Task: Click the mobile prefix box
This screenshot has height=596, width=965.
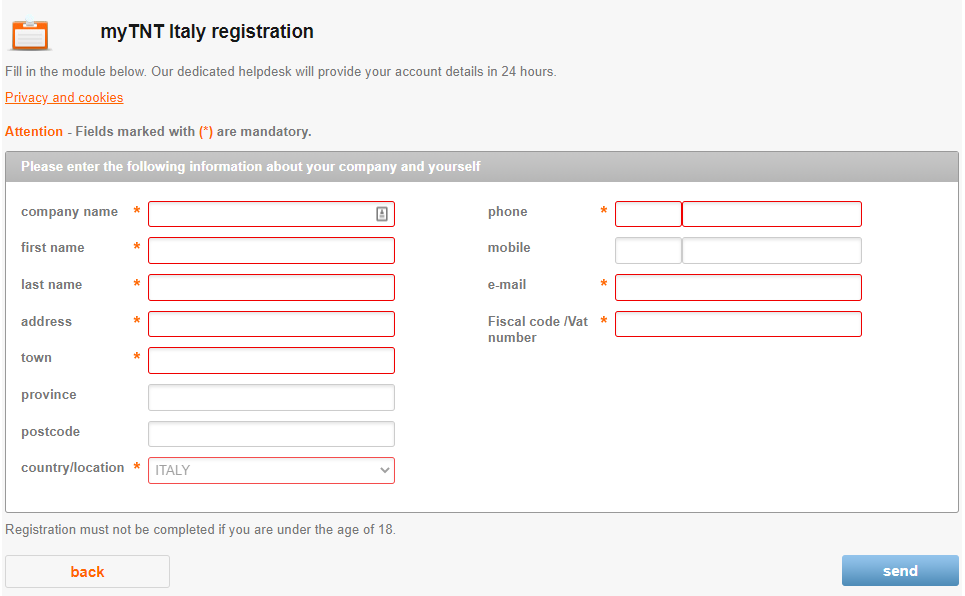Action: [648, 250]
